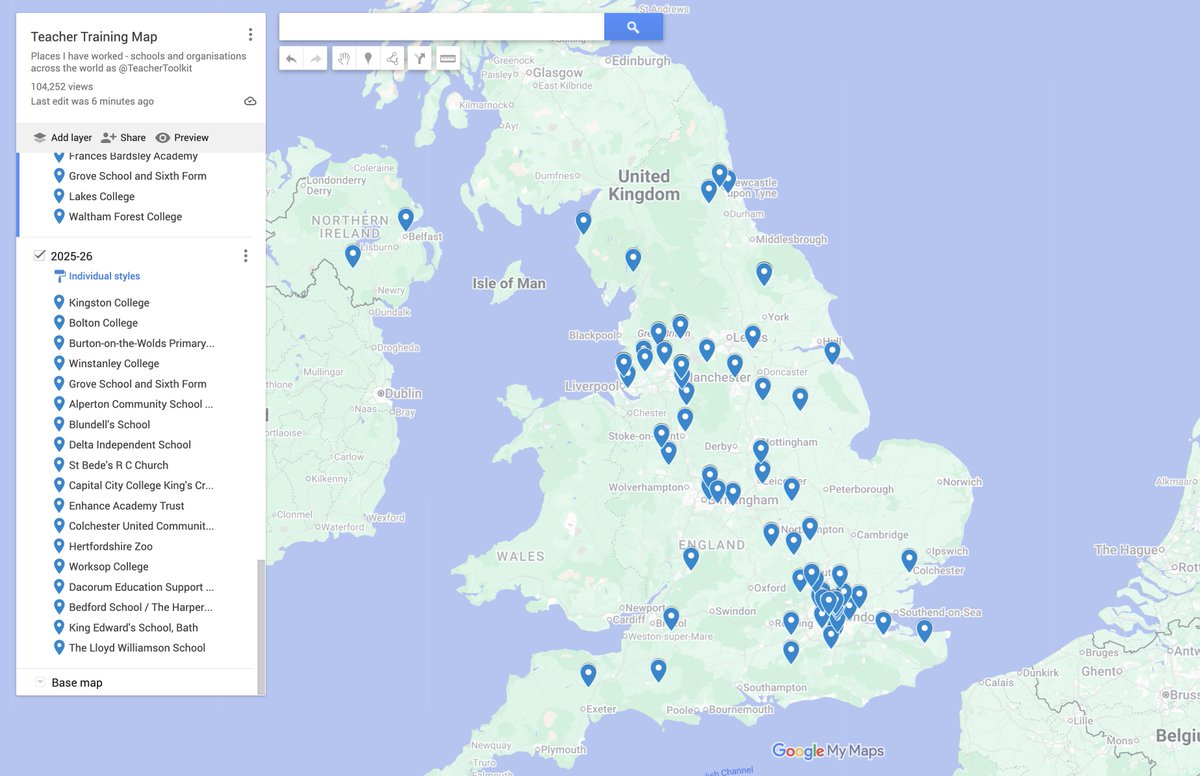This screenshot has height=776, width=1200.
Task: Click the Add layer button
Action: click(62, 138)
